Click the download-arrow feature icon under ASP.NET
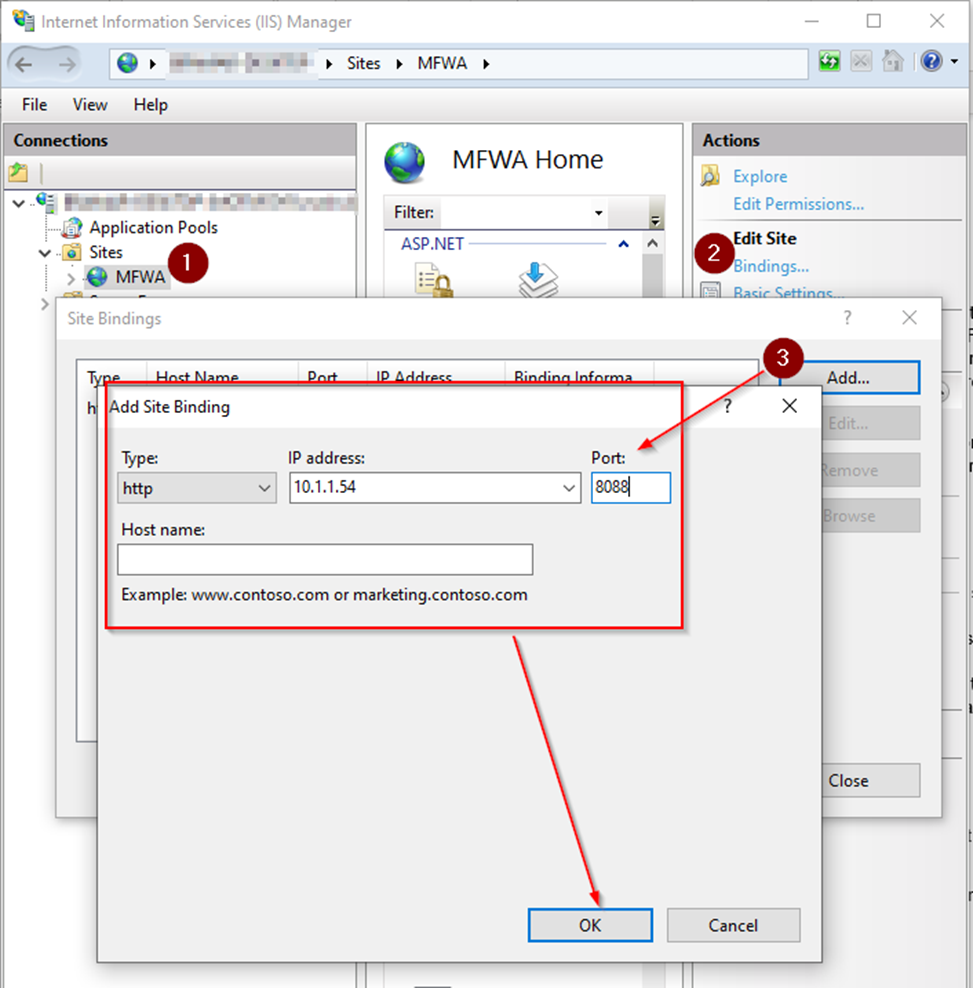Viewport: 973px width, 988px height. [538, 280]
